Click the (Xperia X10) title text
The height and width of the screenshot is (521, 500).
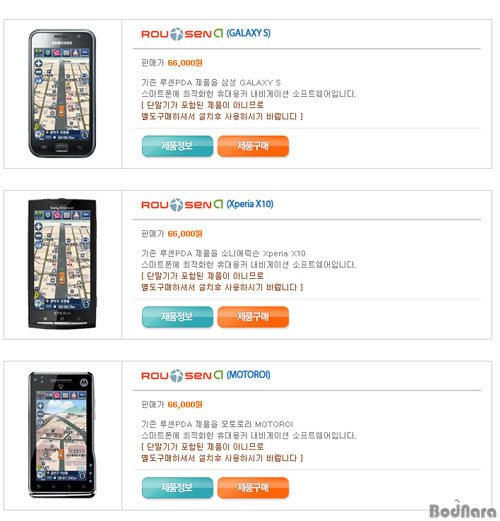point(250,204)
